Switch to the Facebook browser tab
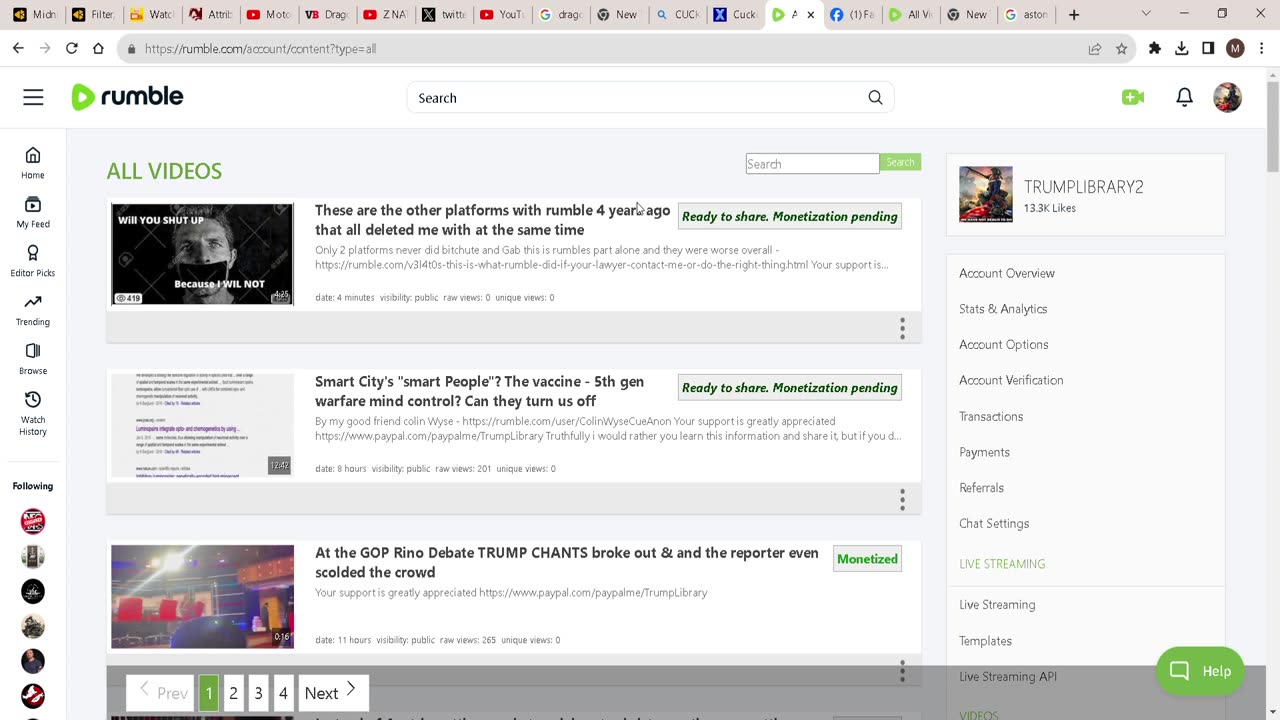 pos(853,14)
